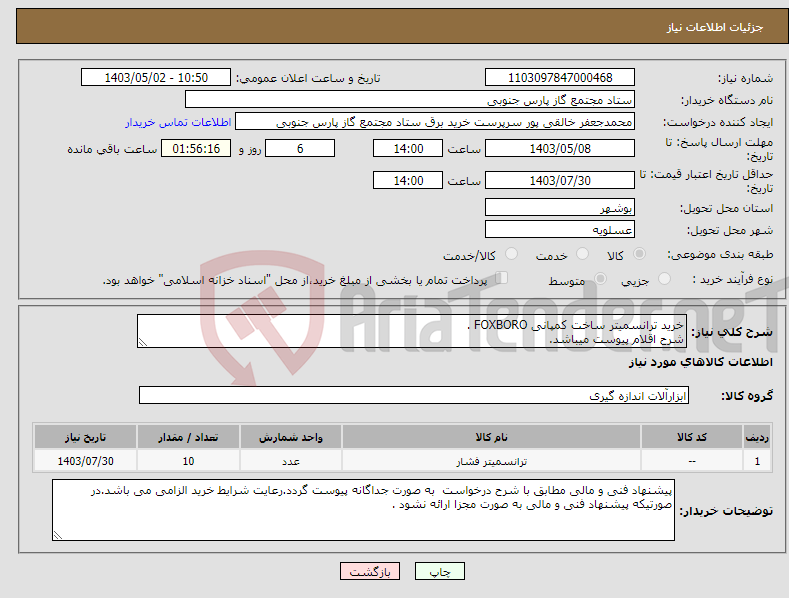The height and width of the screenshot is (598, 789).
Task: Click the نام کالا column header
Action: (x=491, y=437)
